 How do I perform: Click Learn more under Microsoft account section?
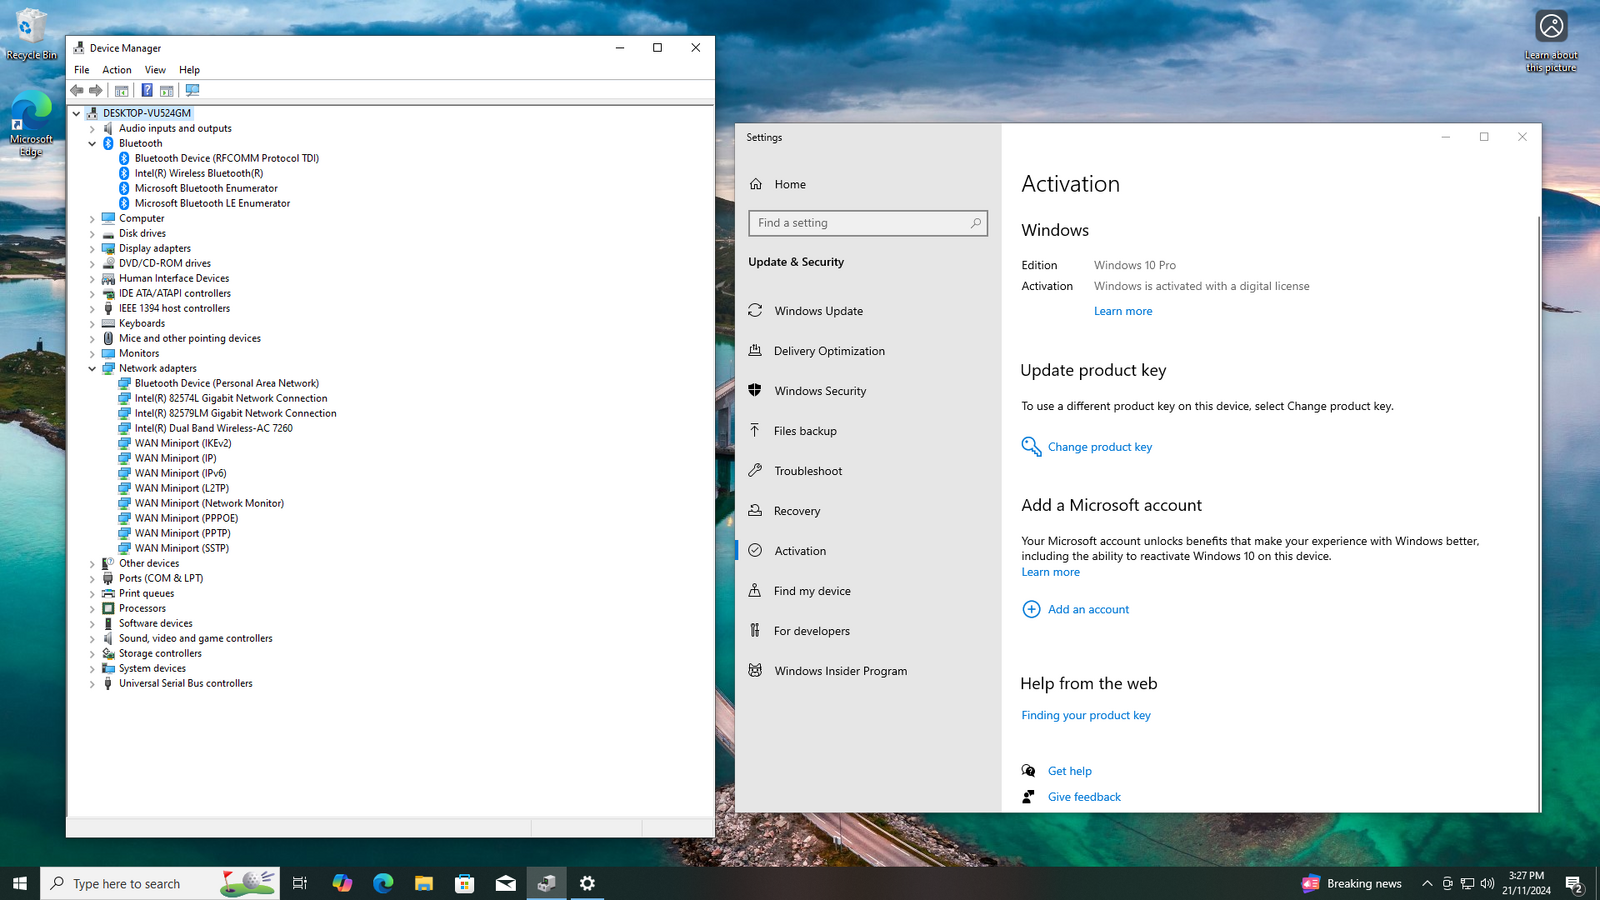1050,572
